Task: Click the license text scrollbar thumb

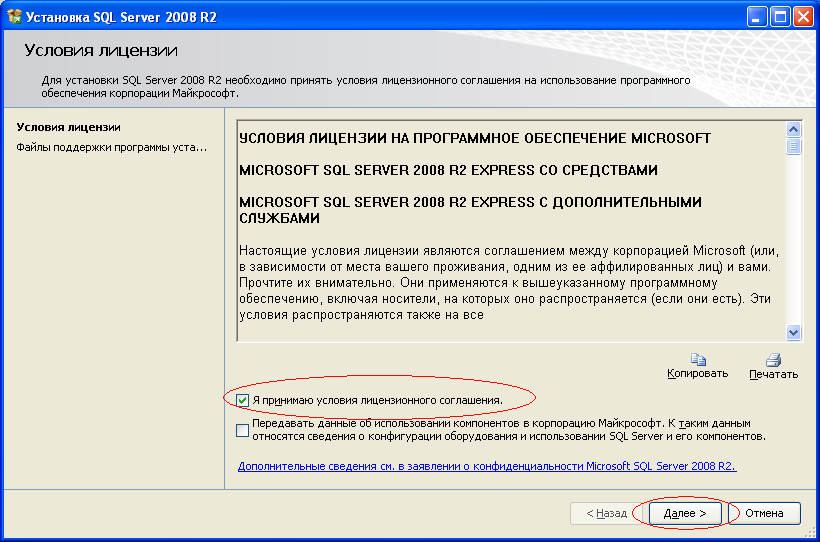Action: 793,146
